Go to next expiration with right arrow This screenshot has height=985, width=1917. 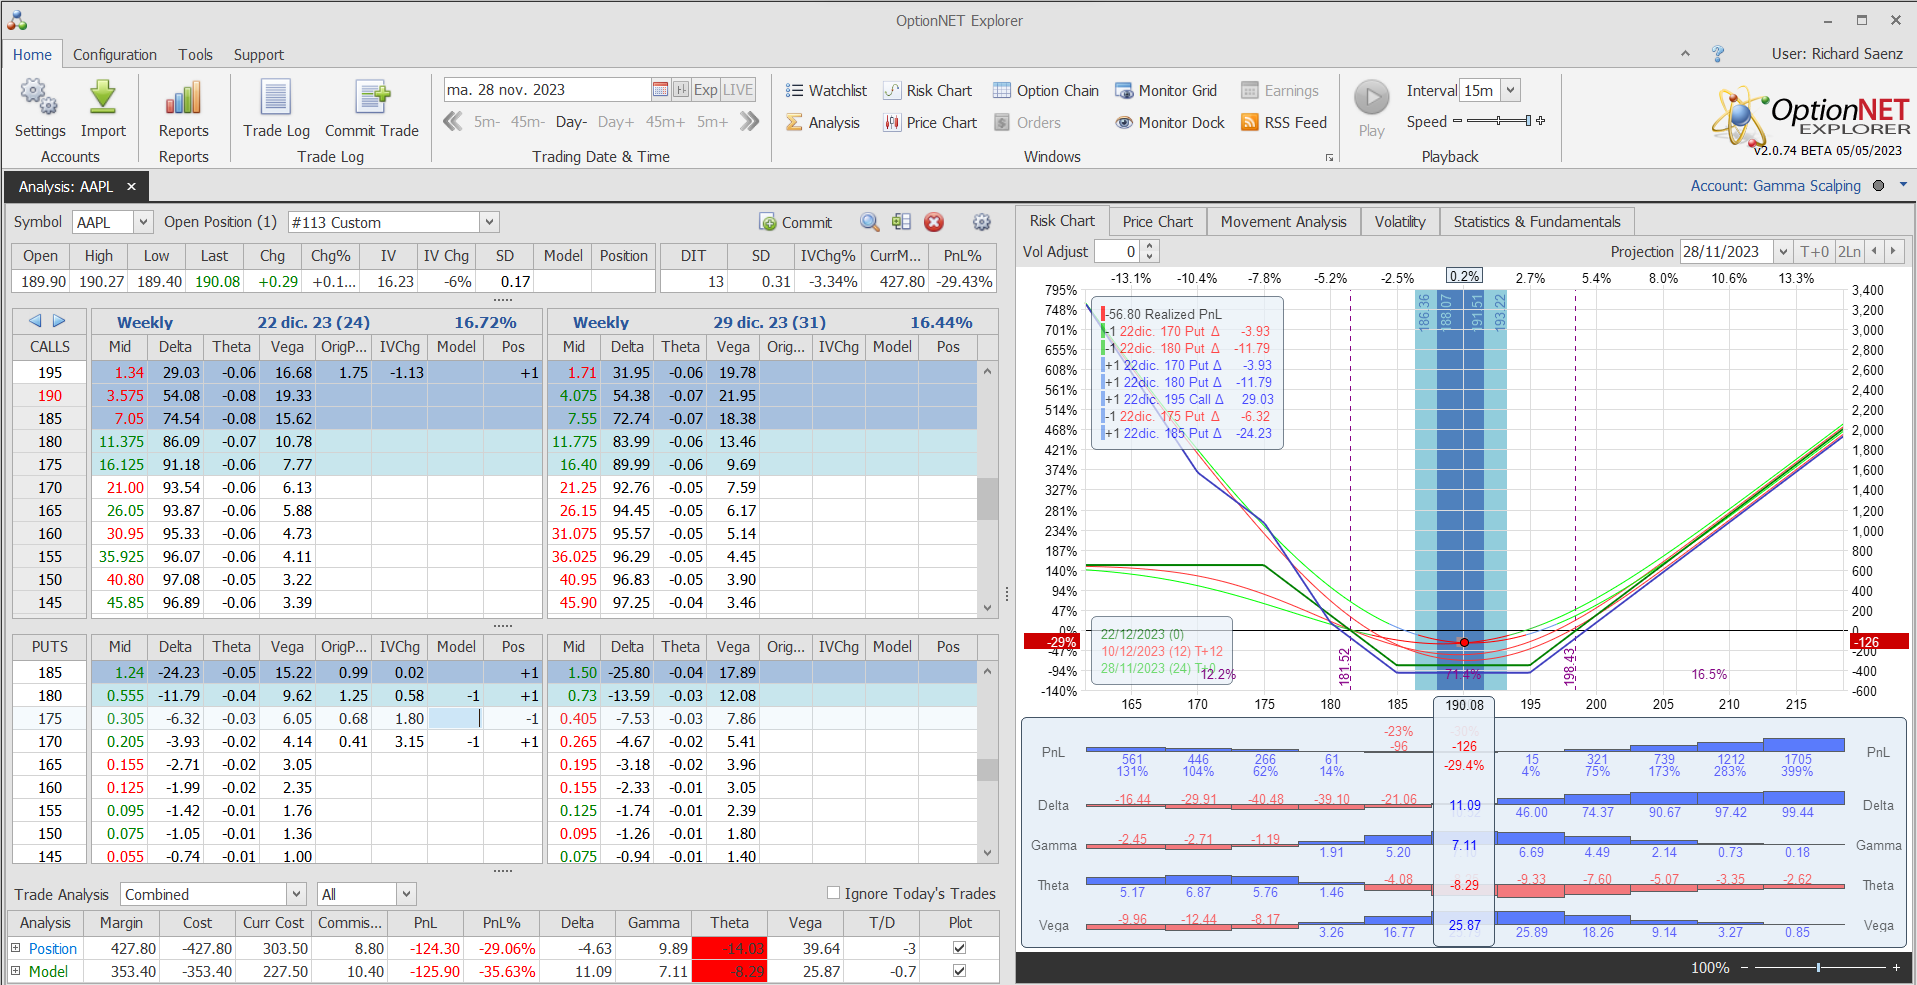pos(59,321)
